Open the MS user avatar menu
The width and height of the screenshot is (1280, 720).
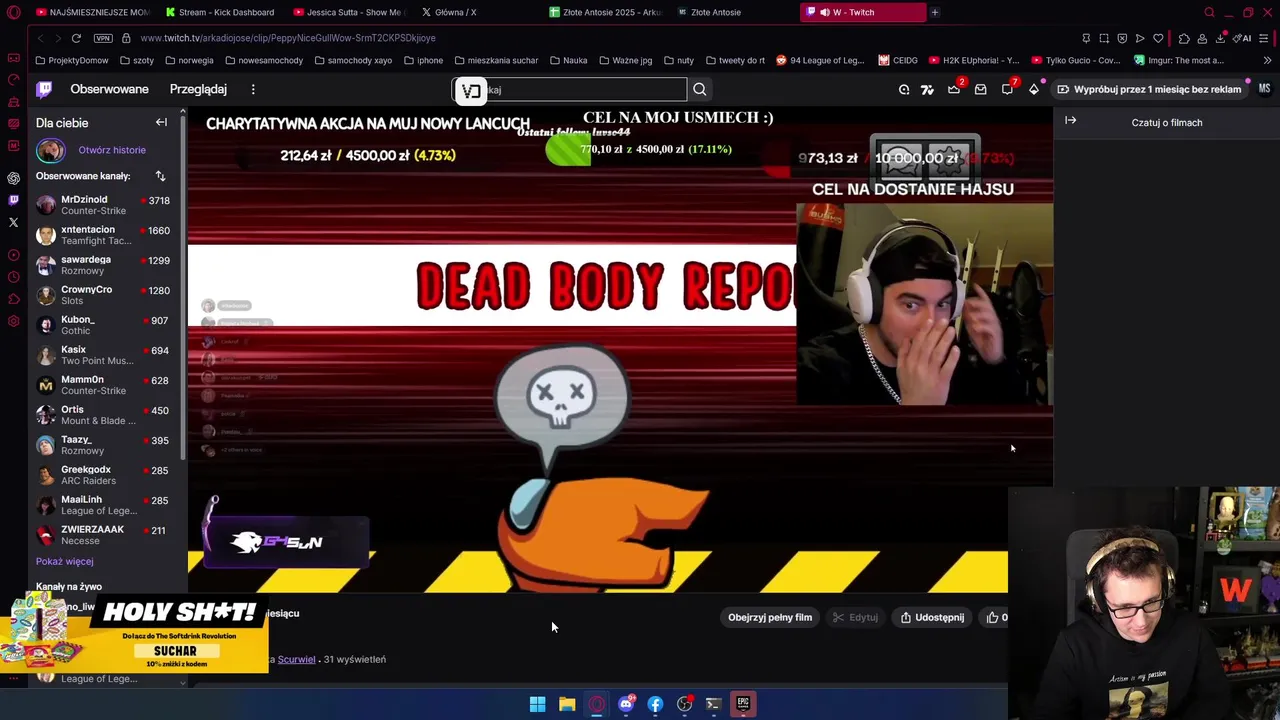(x=1264, y=89)
